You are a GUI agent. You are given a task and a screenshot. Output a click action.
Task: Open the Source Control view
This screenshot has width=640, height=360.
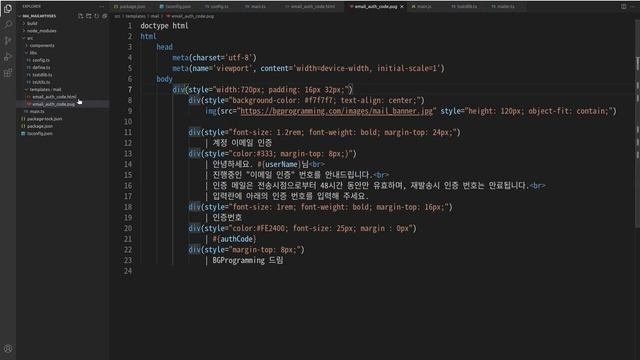8,40
